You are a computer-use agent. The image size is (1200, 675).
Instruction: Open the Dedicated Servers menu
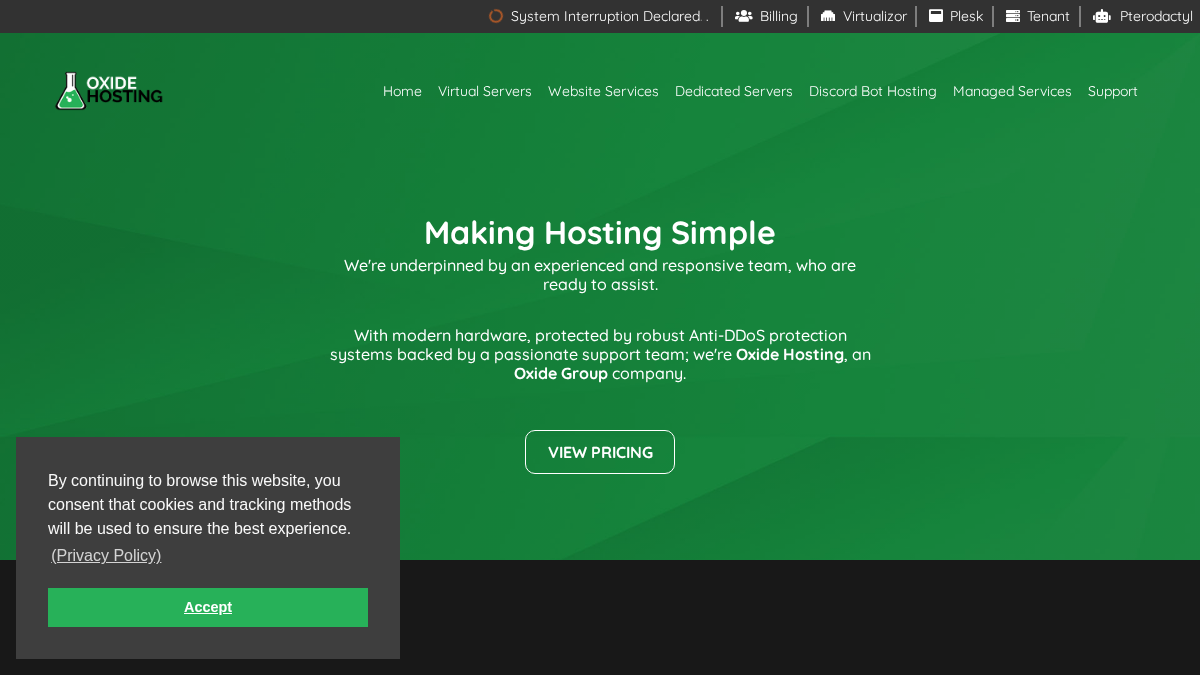[x=734, y=91]
